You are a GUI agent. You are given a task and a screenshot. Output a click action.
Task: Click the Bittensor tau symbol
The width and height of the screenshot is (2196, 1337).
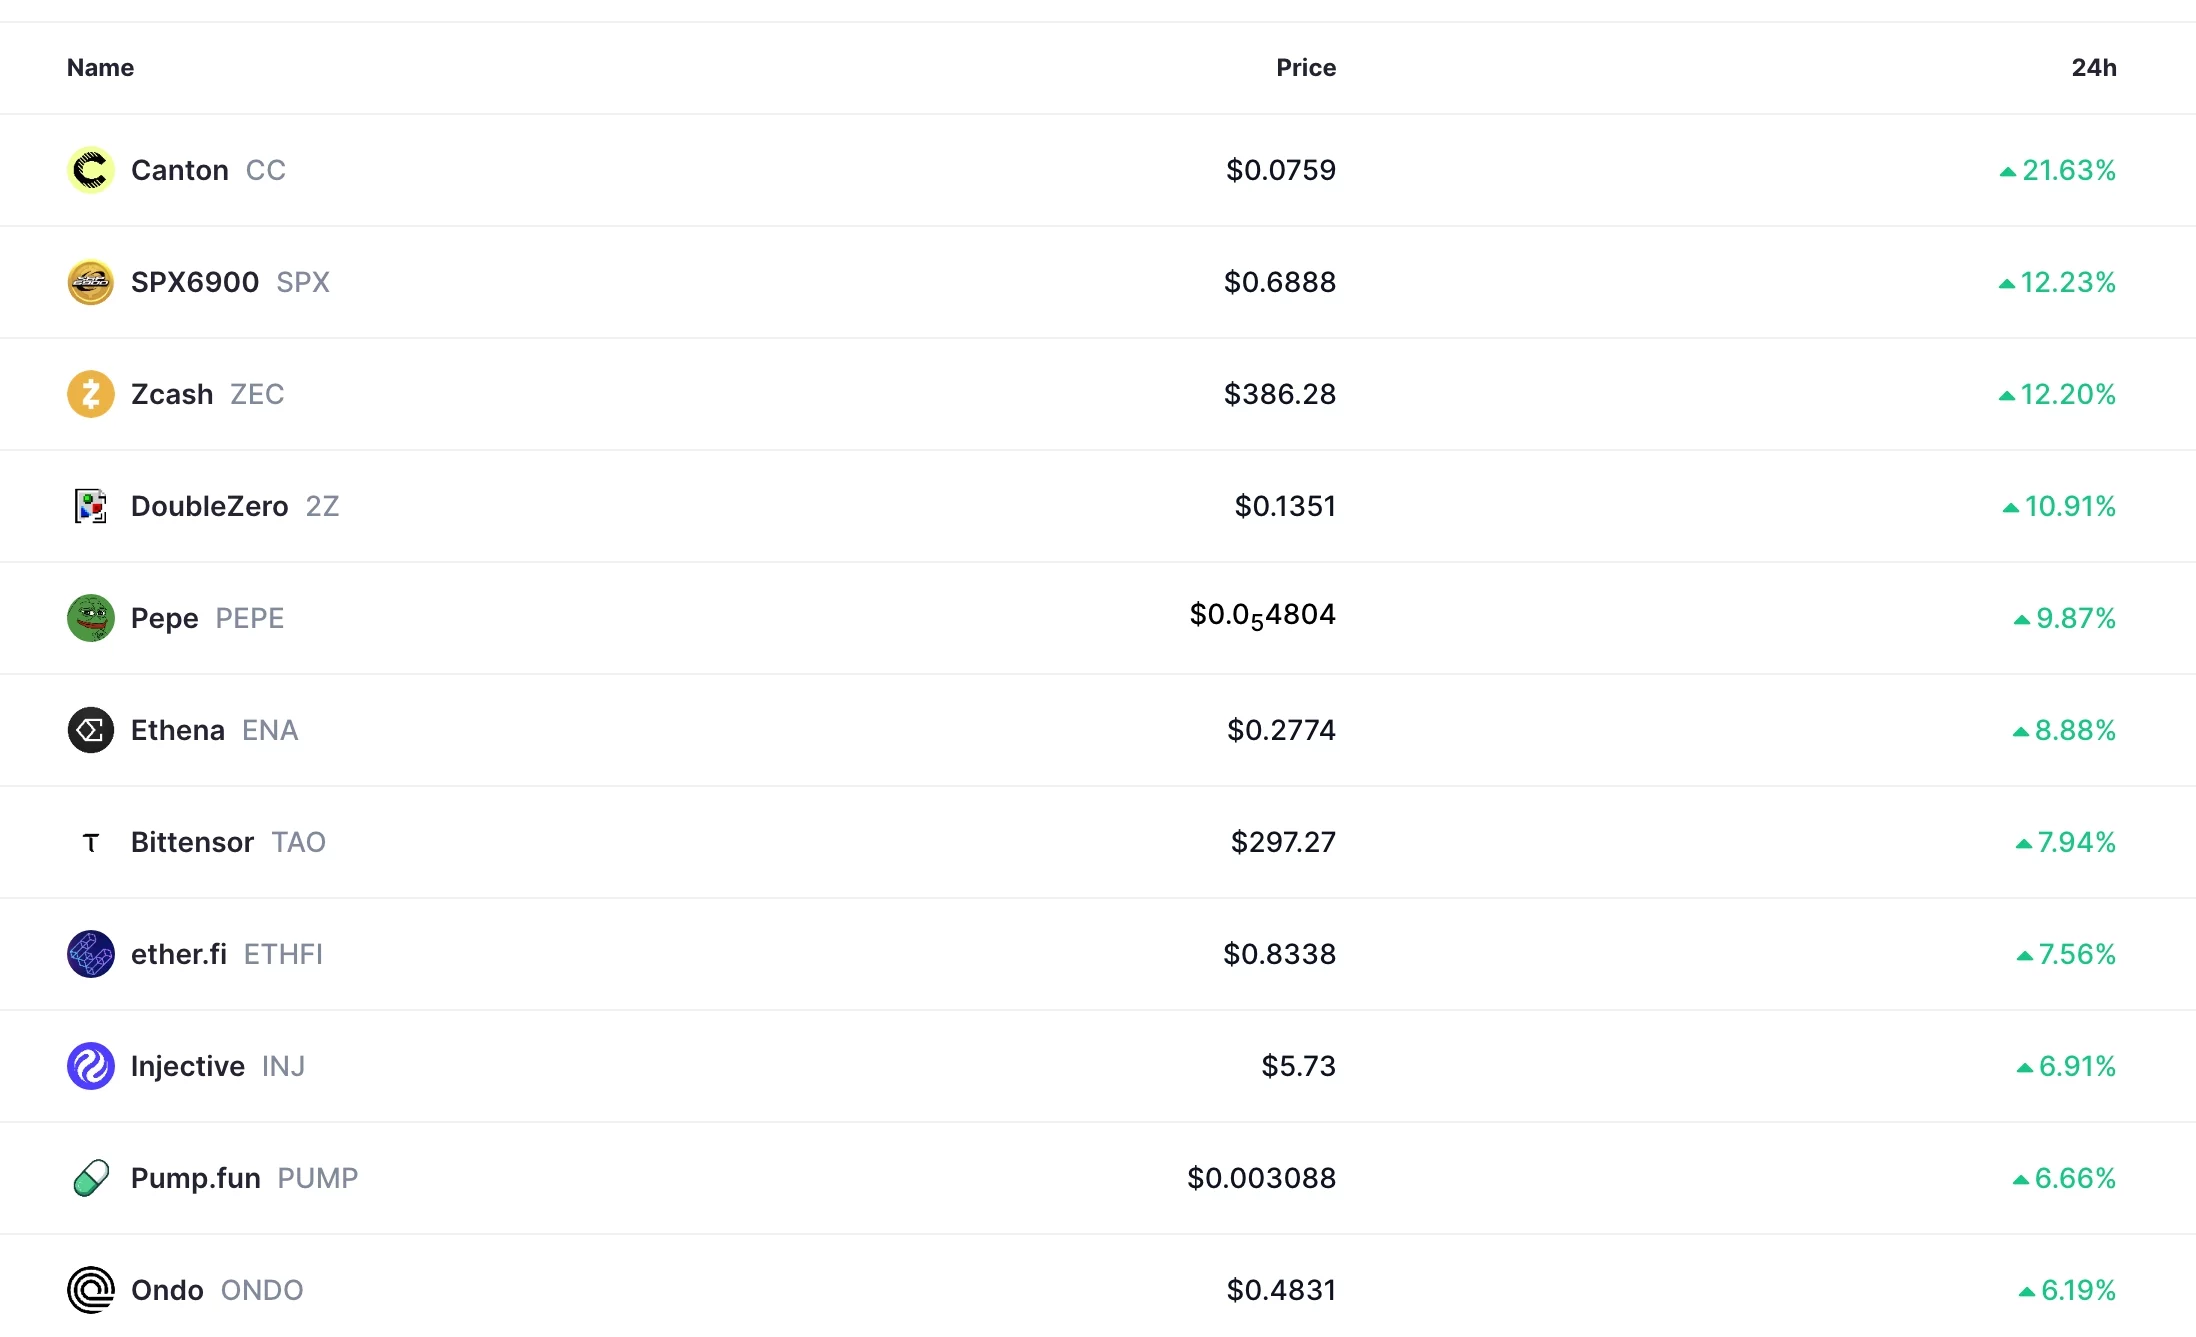click(91, 841)
